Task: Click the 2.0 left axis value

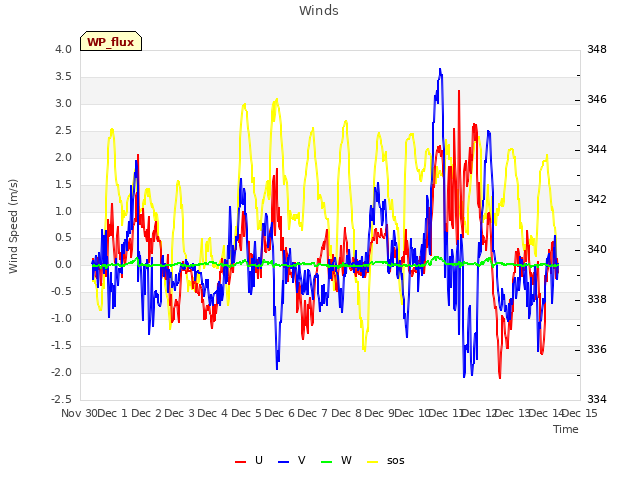Action: 63,157
